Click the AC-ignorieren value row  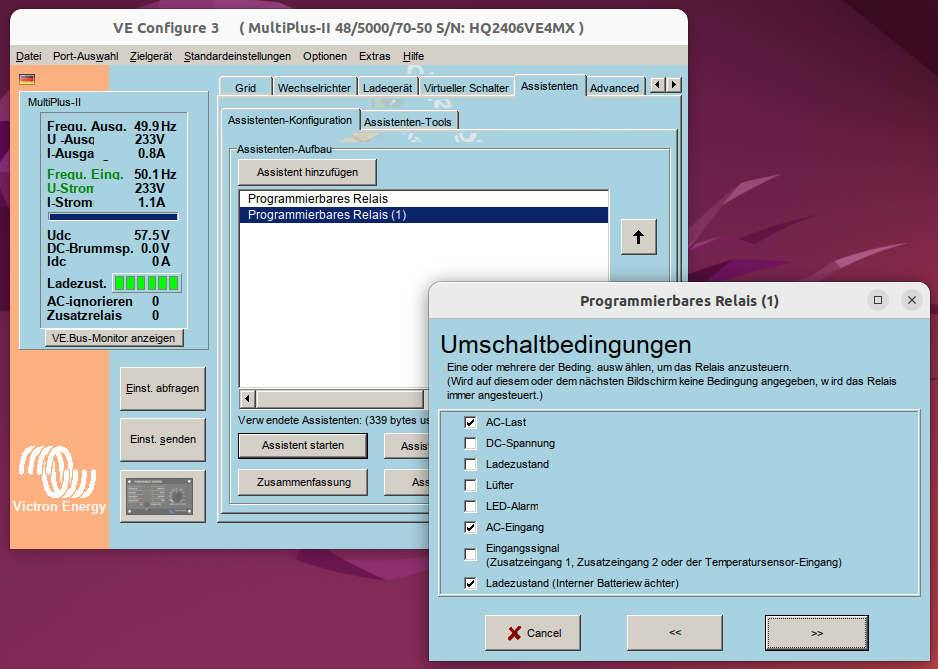[103, 301]
